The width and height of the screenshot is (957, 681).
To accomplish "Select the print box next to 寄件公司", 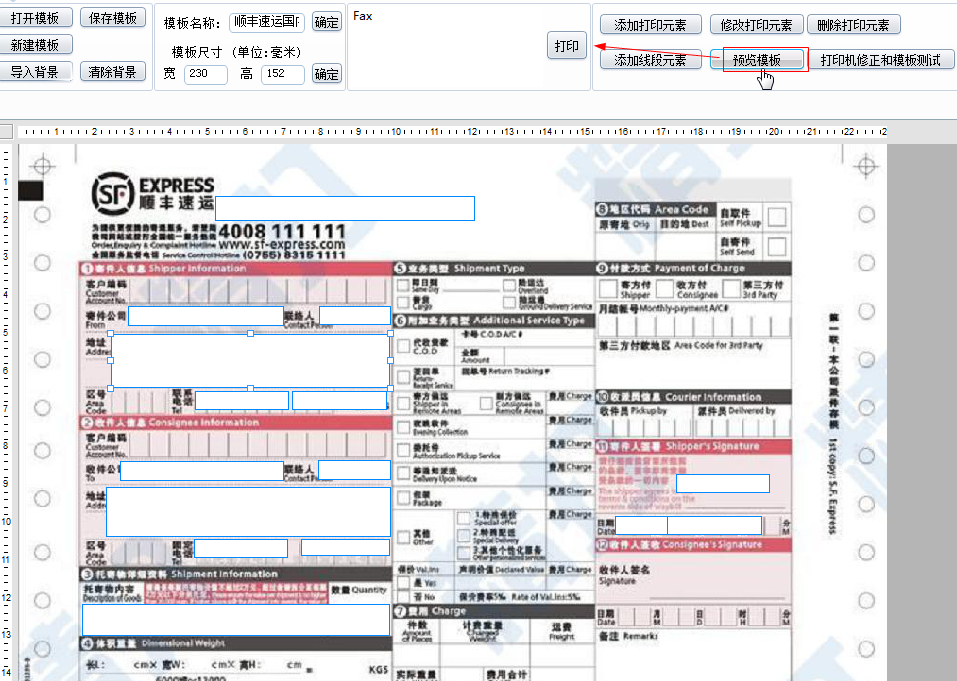I will pos(206,315).
